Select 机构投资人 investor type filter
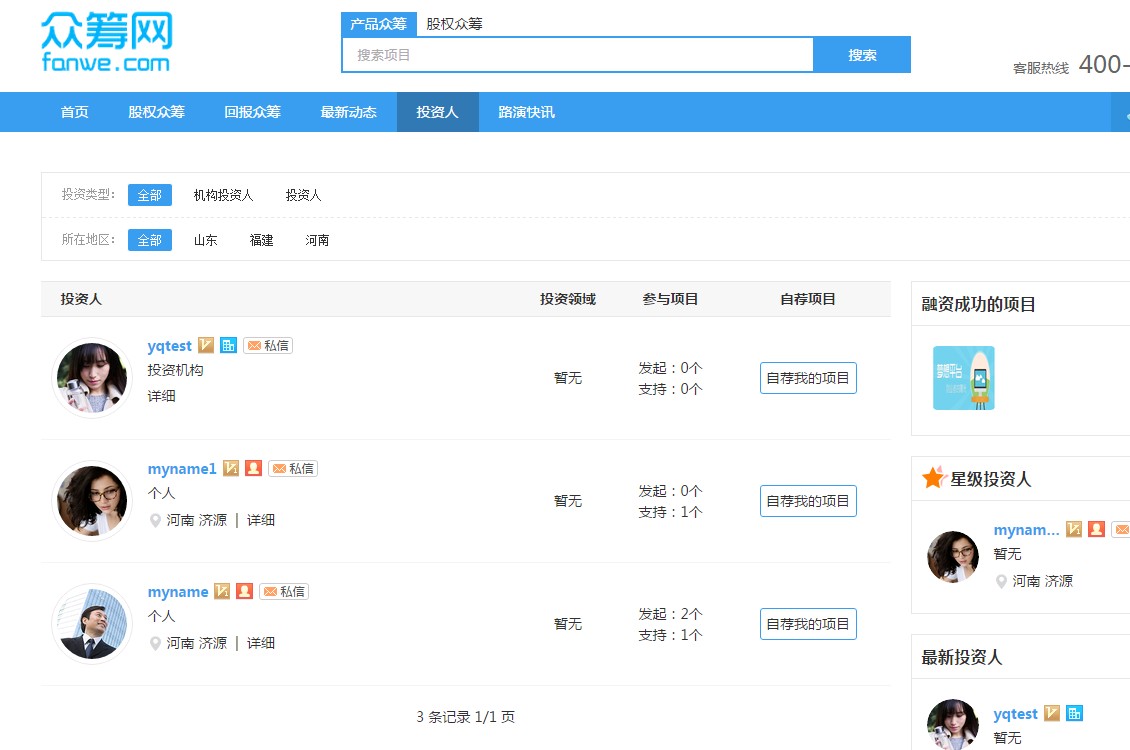This screenshot has width=1130, height=750. point(222,194)
